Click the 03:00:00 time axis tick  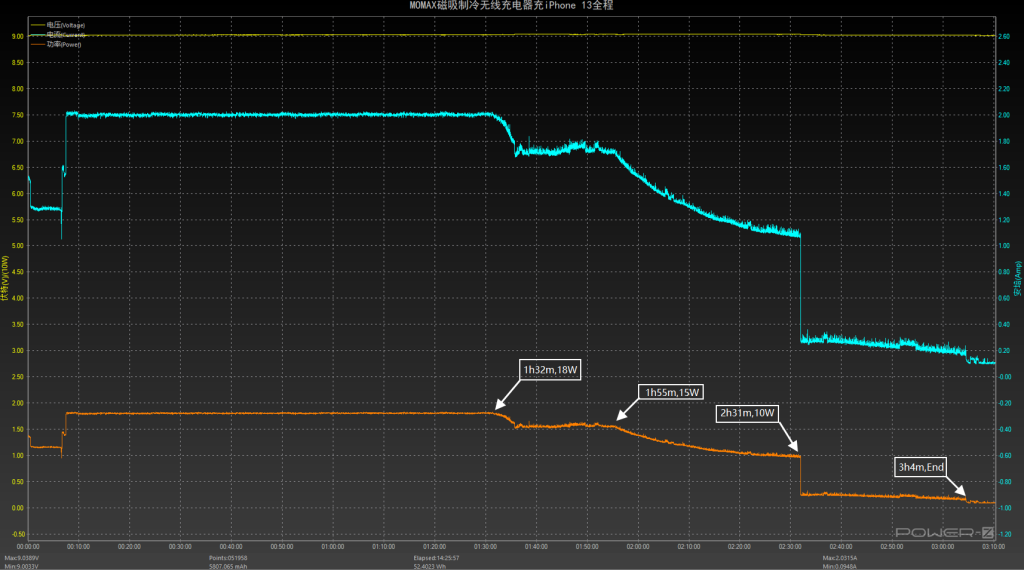coord(942,546)
